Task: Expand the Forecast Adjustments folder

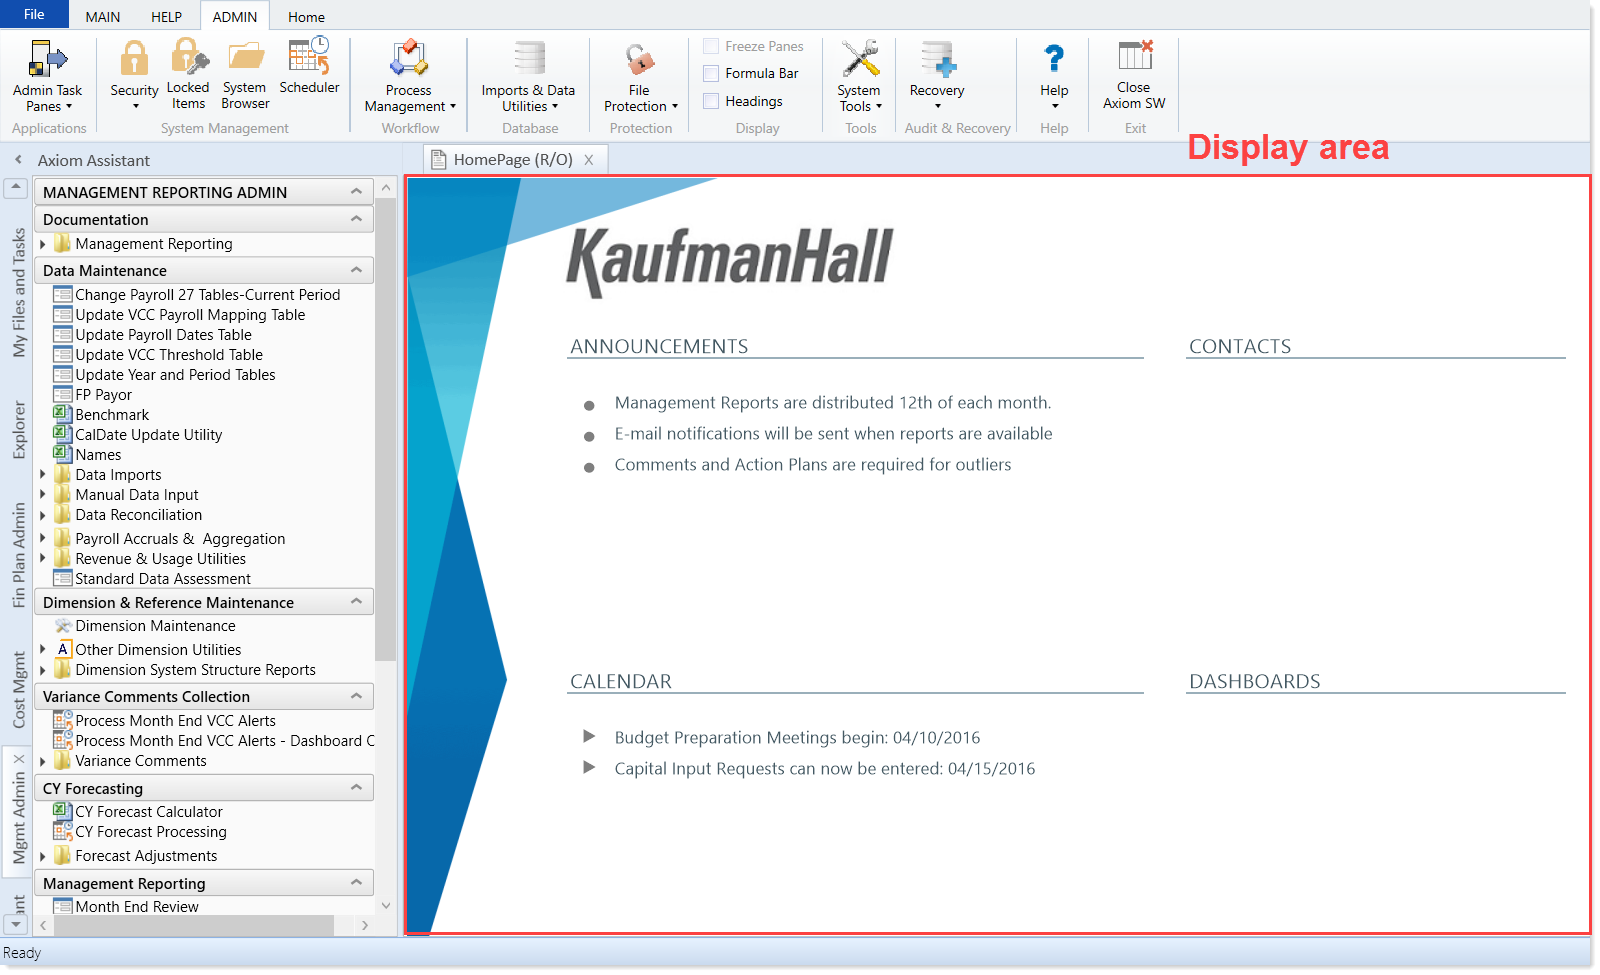Action: point(43,856)
